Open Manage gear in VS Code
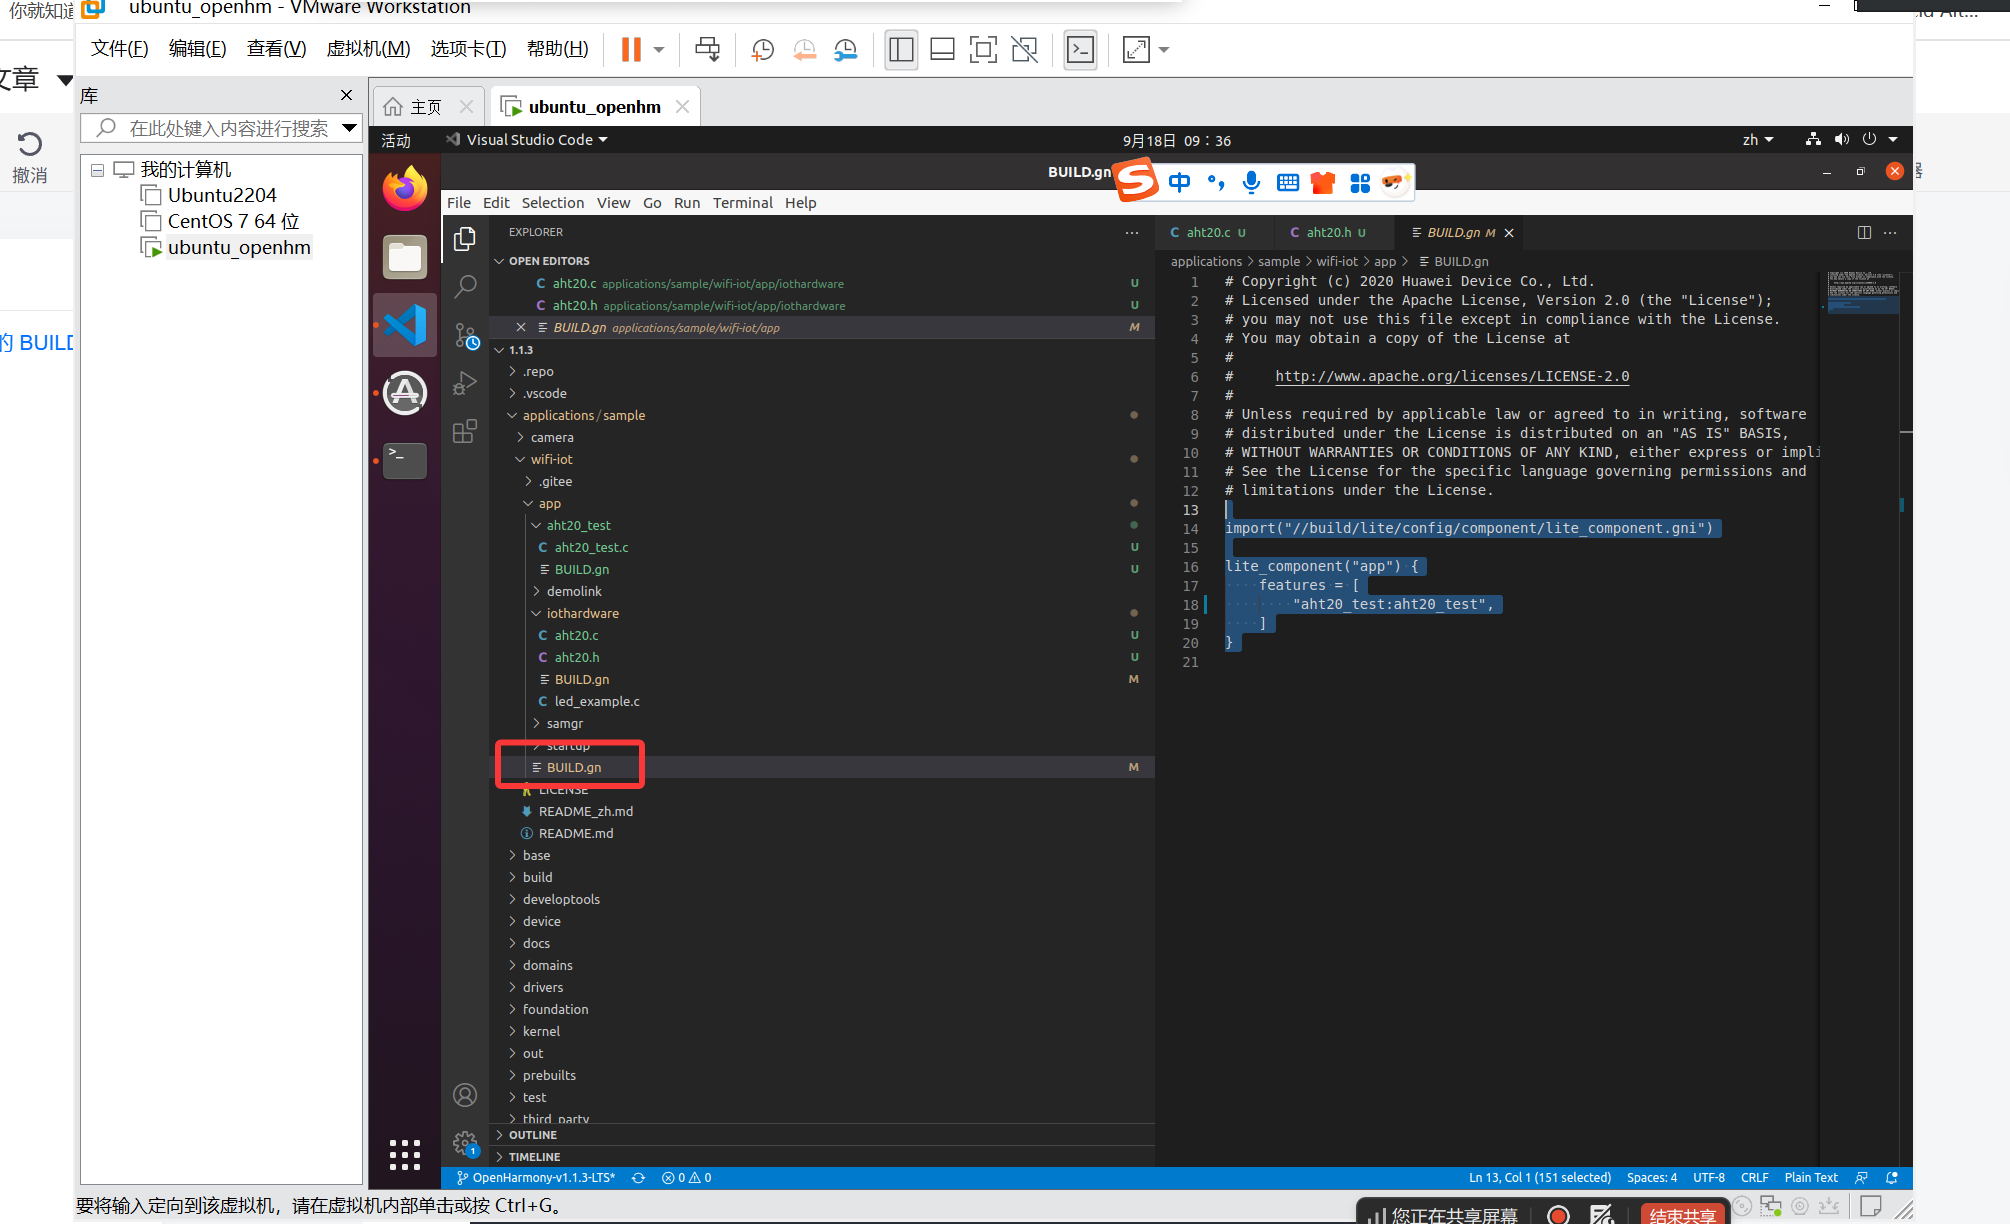 [465, 1143]
